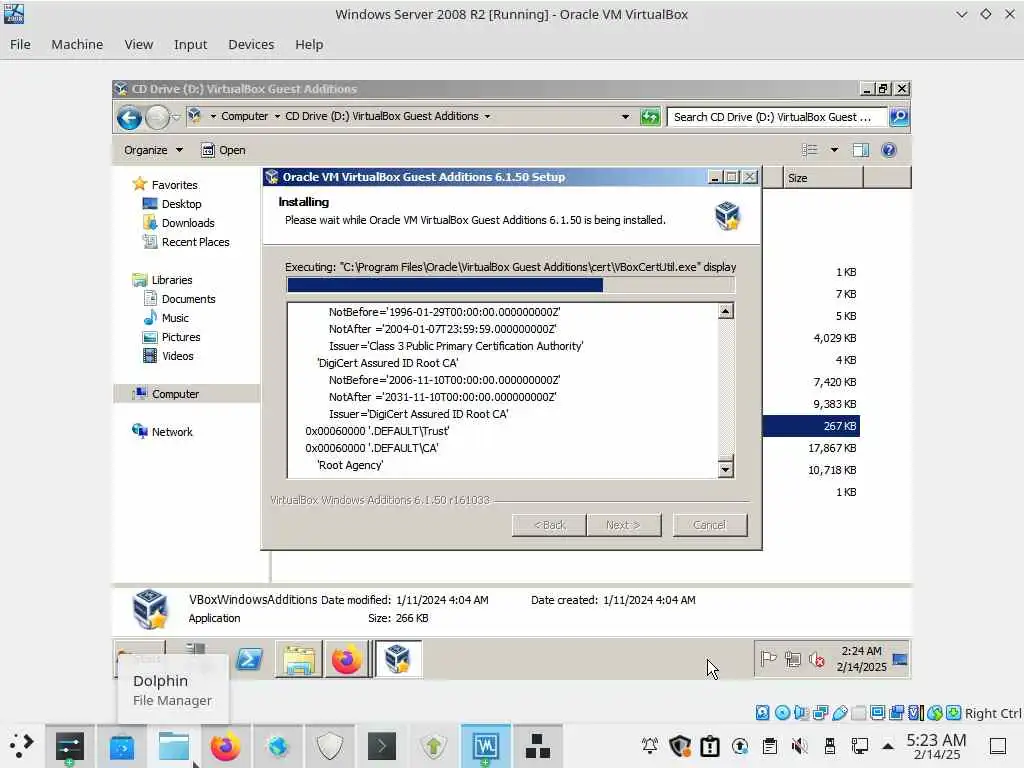The width and height of the screenshot is (1024, 768).
Task: Open Windows Explorer from the guest taskbar
Action: tap(299, 660)
